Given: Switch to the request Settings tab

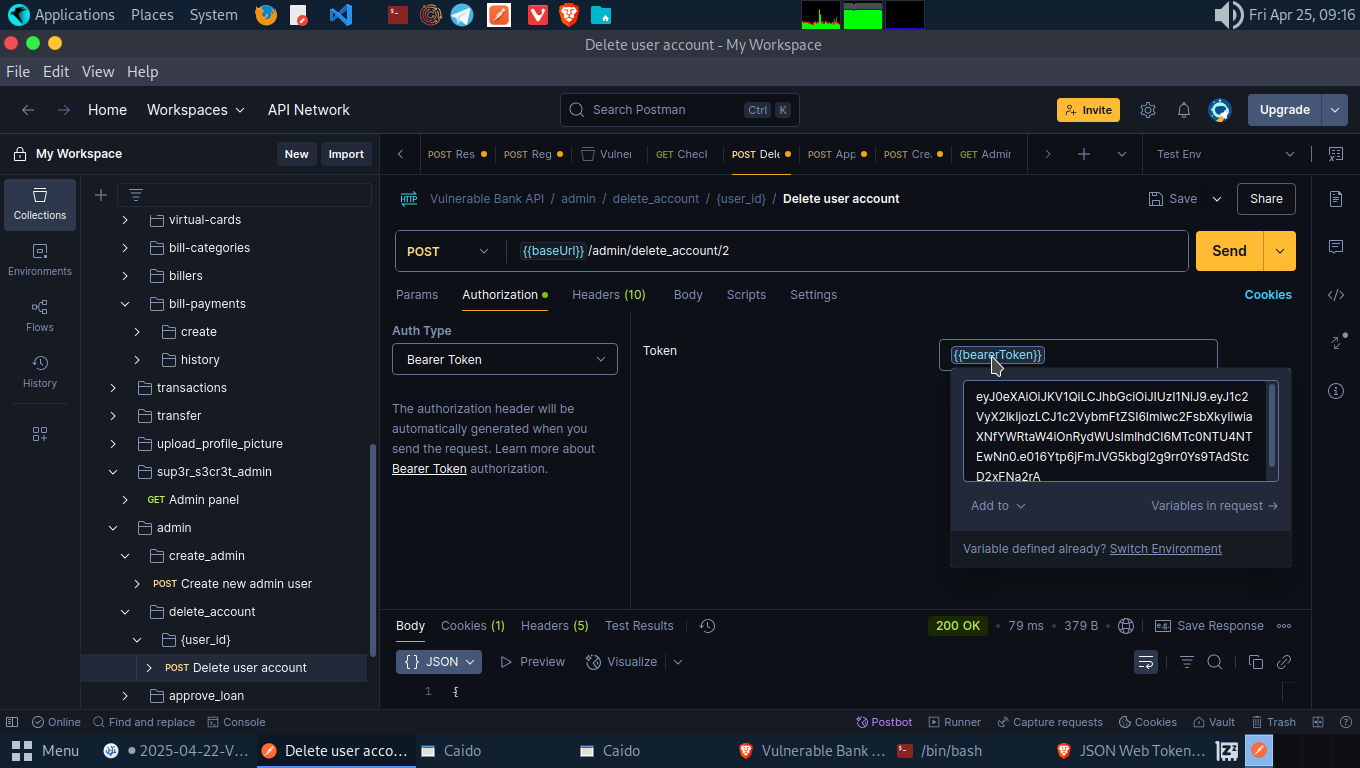Looking at the screenshot, I should 813,295.
